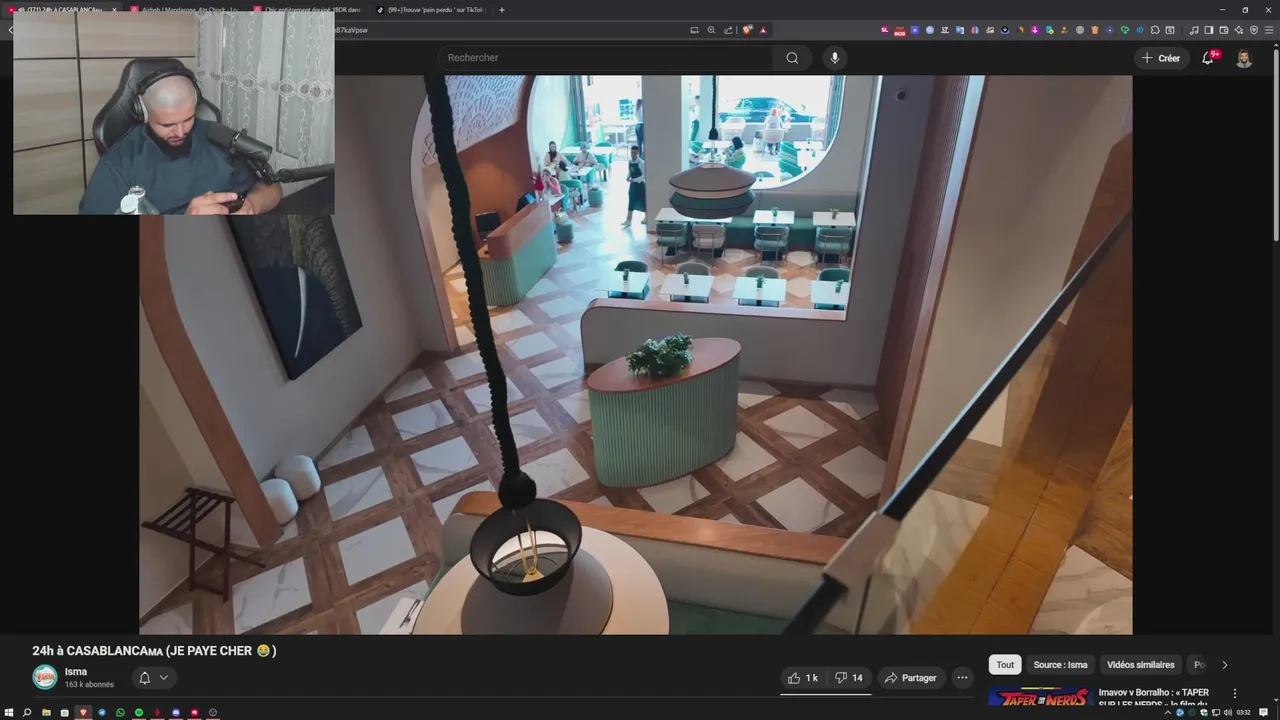The width and height of the screenshot is (1280, 720).
Task: Show next filter chips with arrow
Action: 1224,665
